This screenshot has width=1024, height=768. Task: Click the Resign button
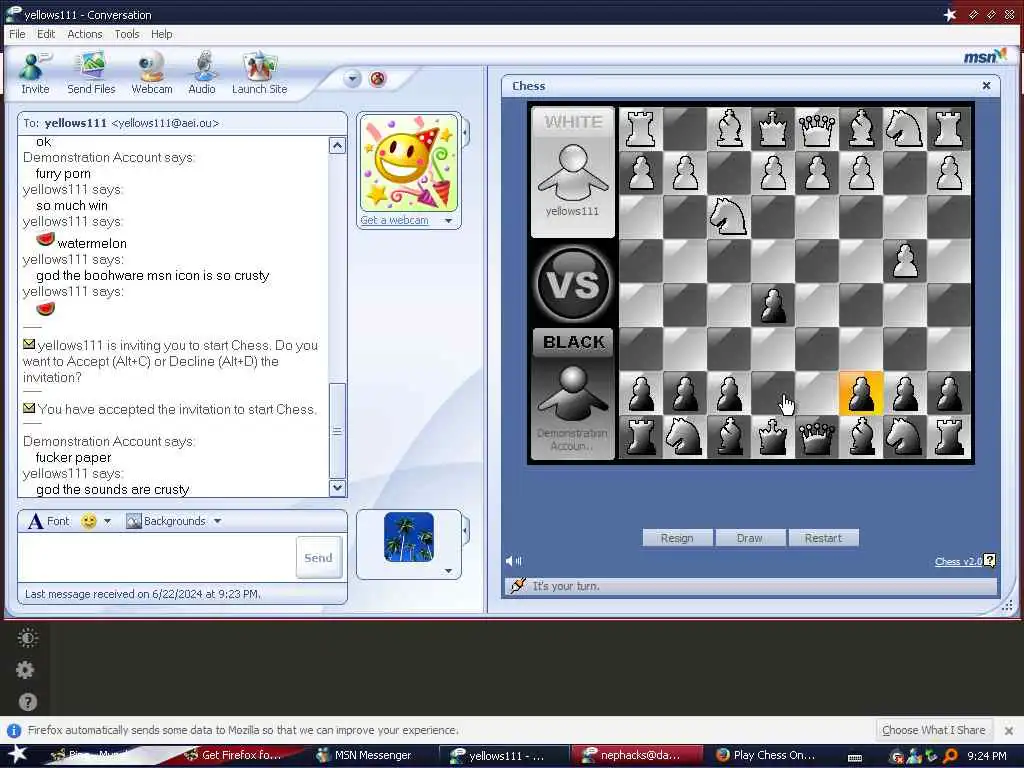[x=677, y=538]
